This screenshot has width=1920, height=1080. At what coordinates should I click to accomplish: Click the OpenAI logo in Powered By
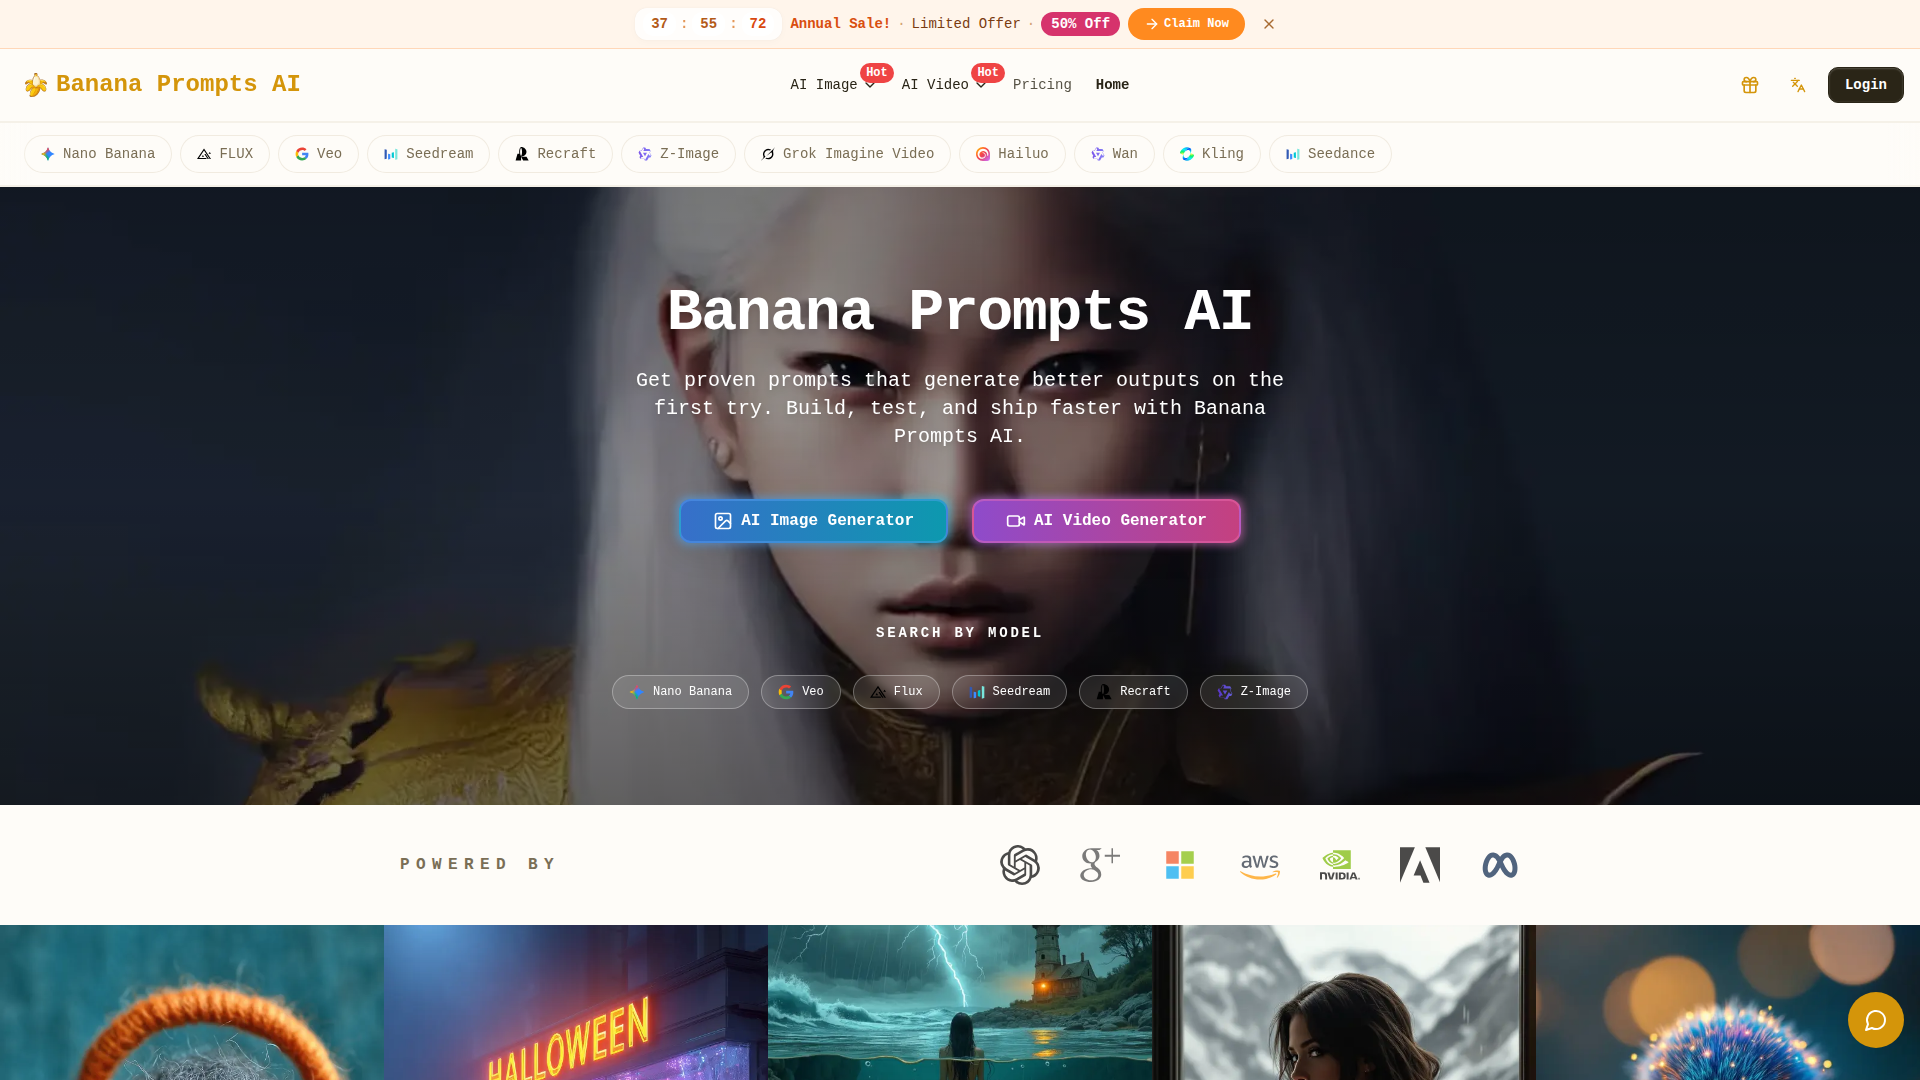click(1020, 865)
